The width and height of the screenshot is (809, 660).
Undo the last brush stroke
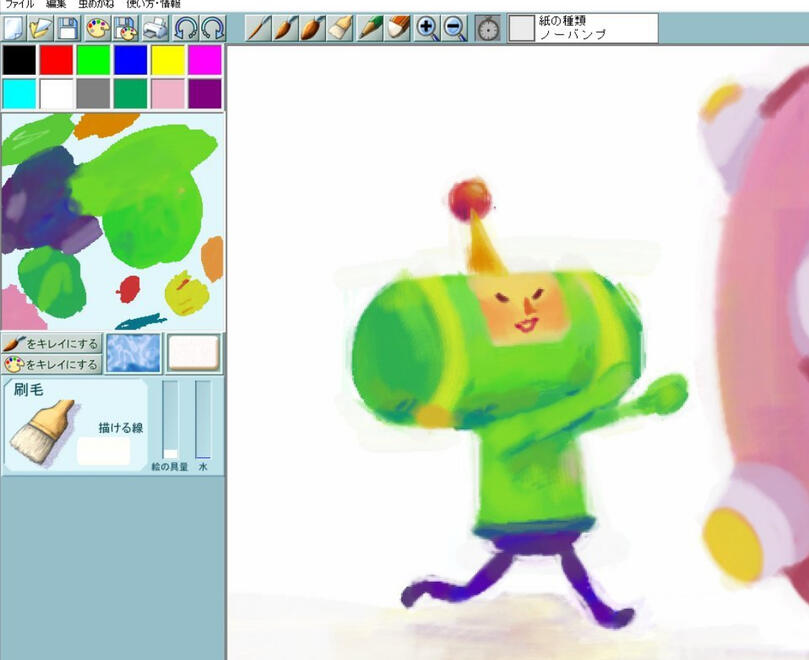point(186,28)
